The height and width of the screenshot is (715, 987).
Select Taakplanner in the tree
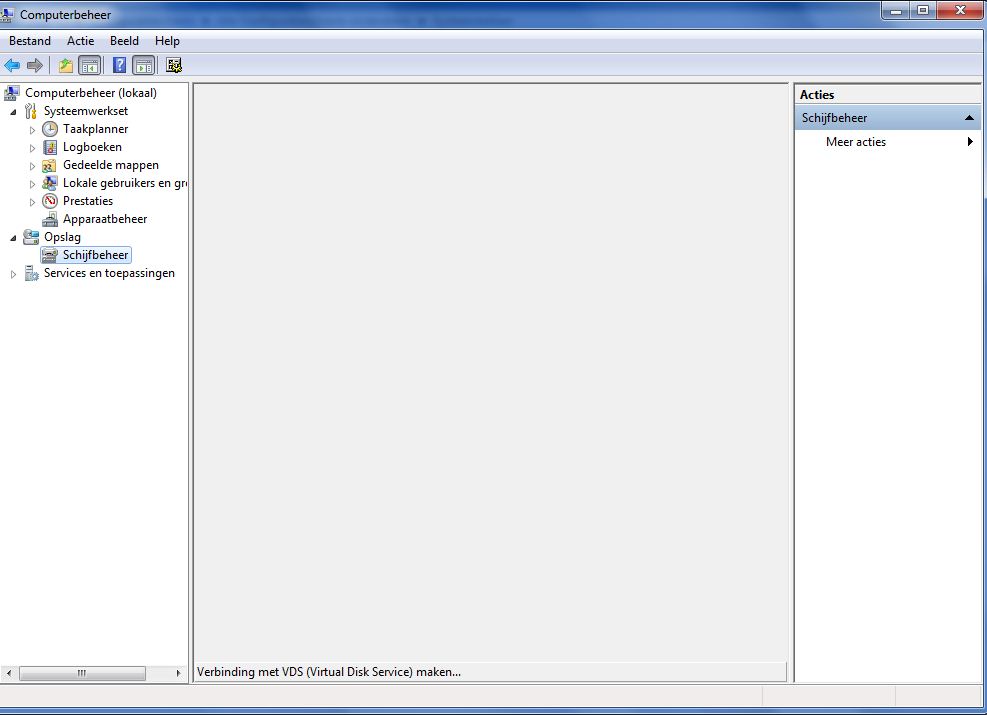(96, 129)
